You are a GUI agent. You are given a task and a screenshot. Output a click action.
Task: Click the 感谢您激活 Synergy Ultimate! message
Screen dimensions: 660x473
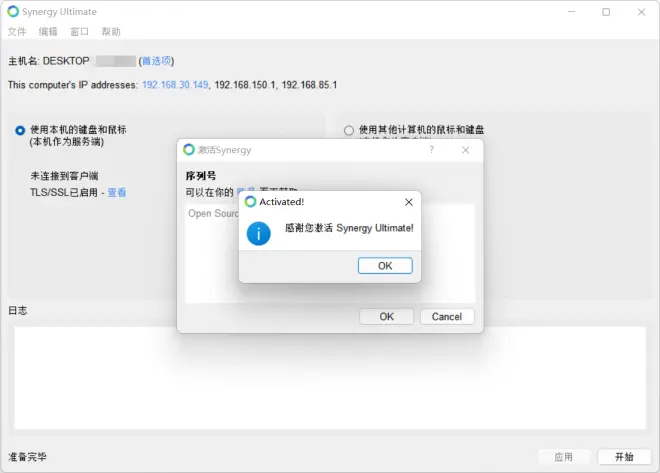tap(349, 228)
